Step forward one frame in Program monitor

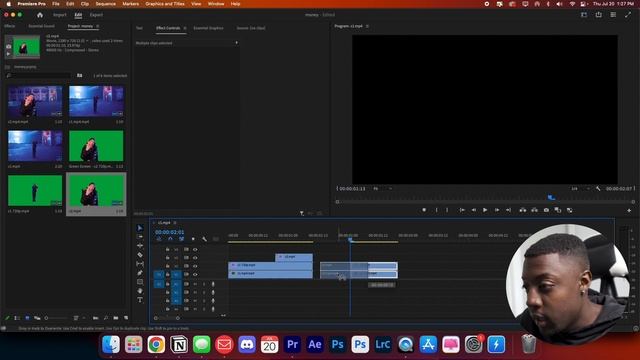497,210
